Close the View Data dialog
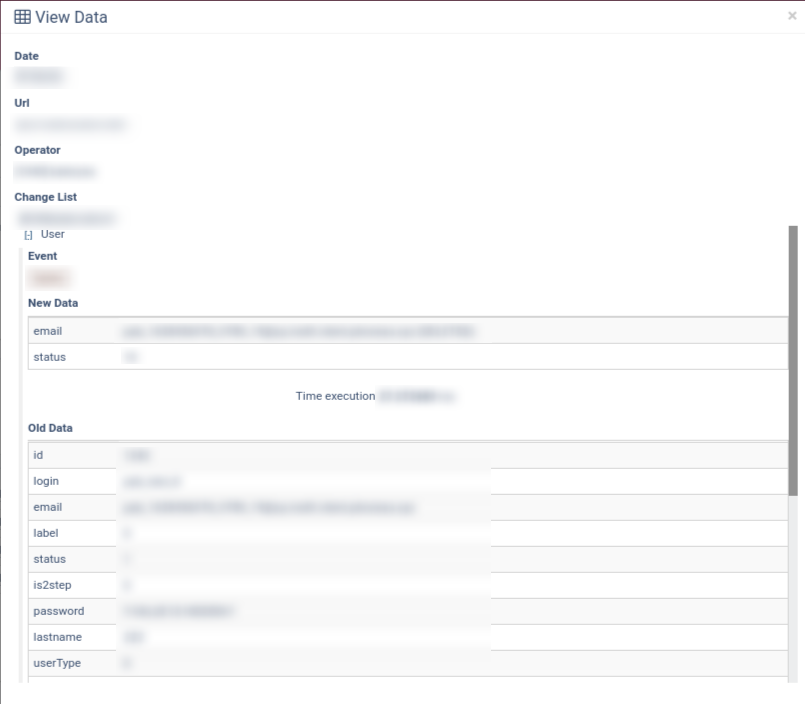Screen dimensions: 805x704 pyautogui.click(x=792, y=16)
